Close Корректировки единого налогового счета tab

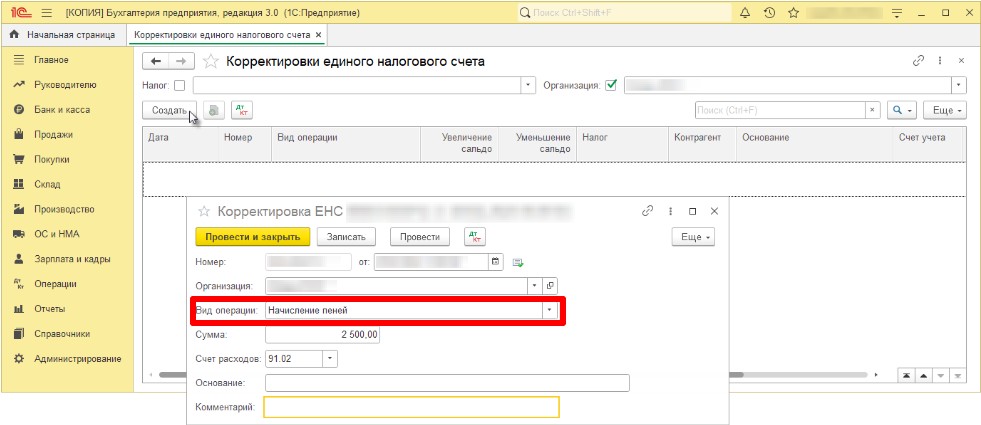coord(318,35)
